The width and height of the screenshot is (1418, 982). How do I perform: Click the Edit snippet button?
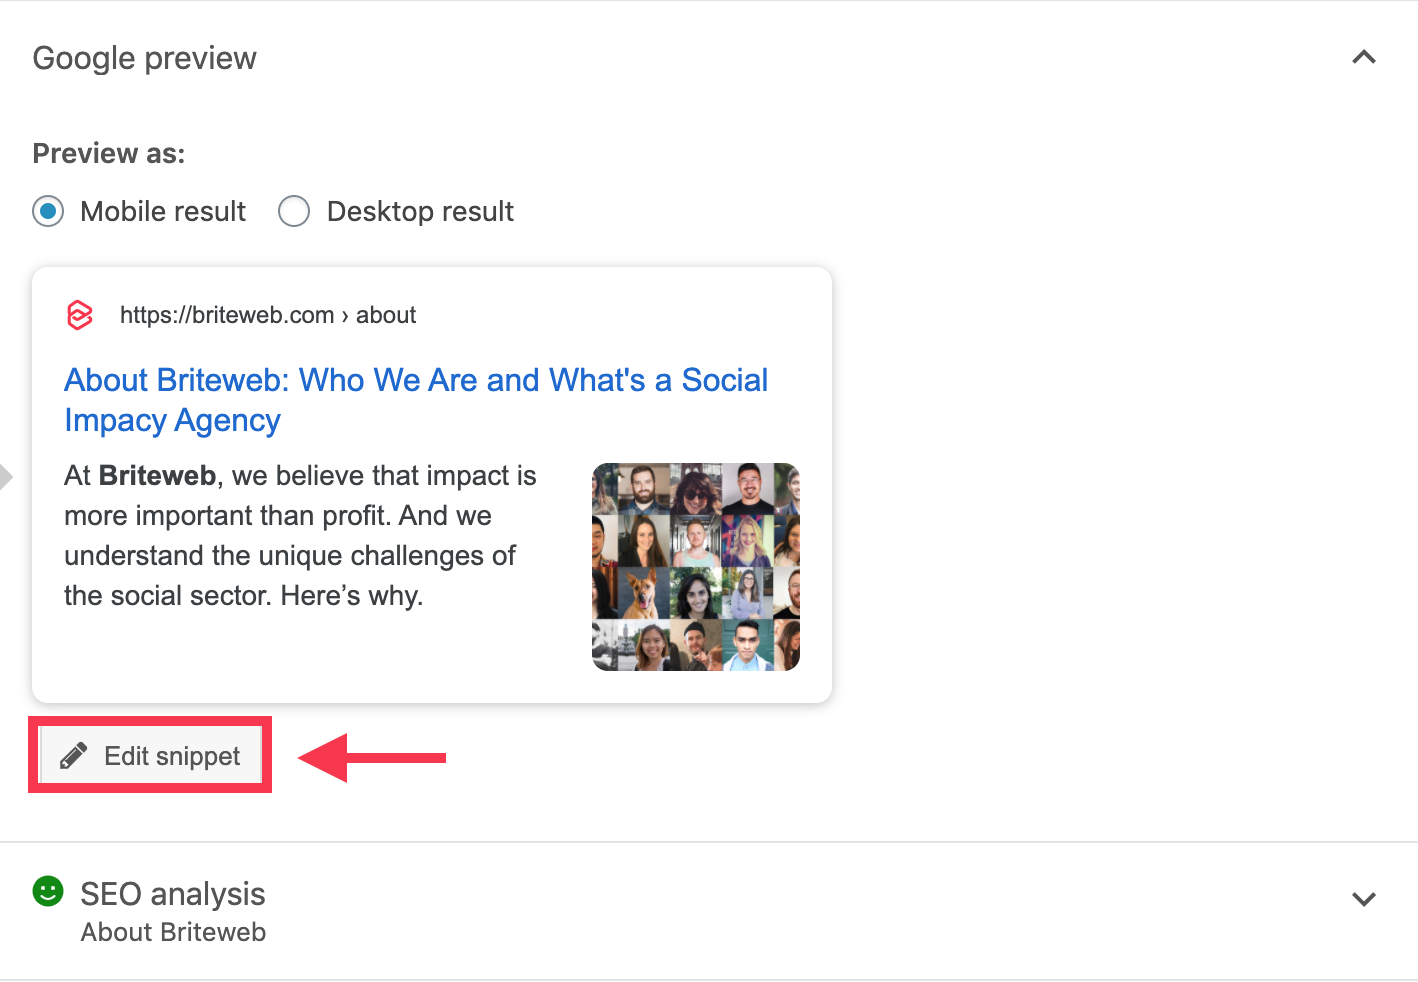[x=150, y=756]
